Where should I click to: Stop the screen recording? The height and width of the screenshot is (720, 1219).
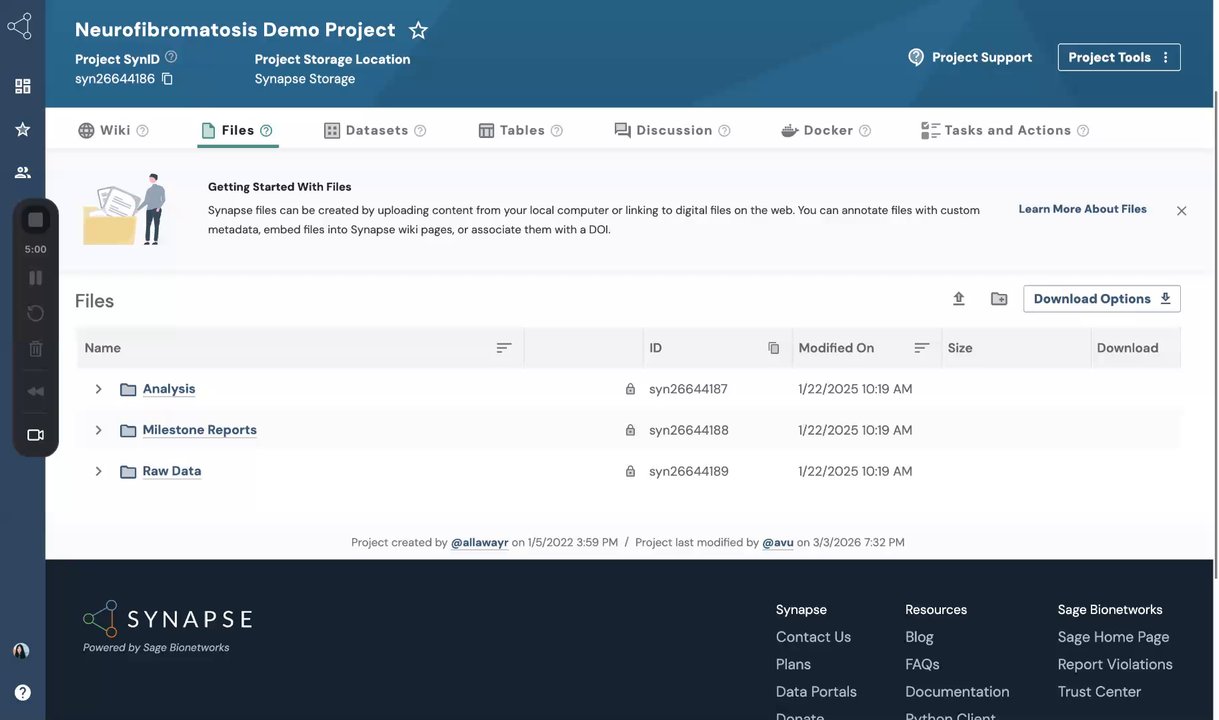[x=35, y=220]
